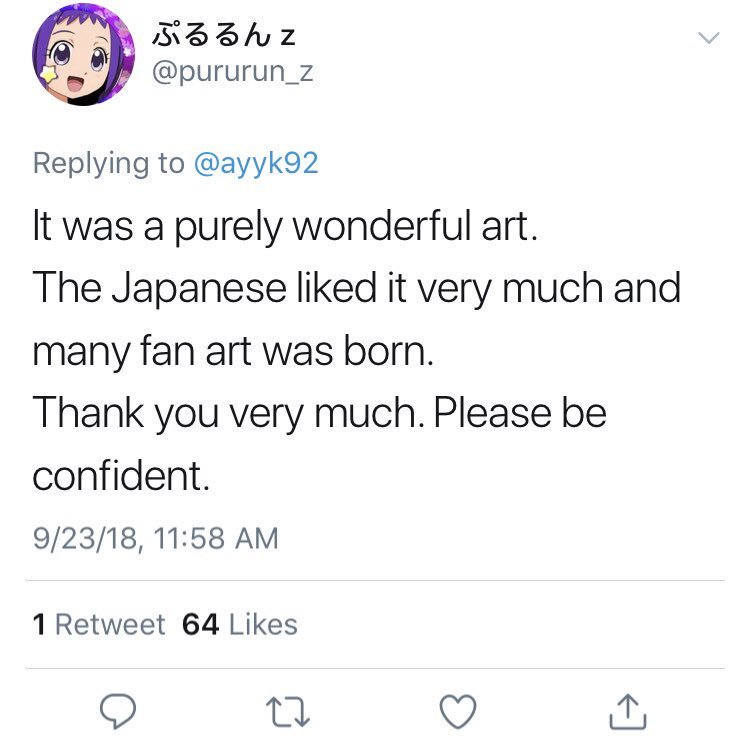Viewport: 750px width, 754px height.
Task: Click the 9/23/18, 11:58 AM timestamp
Action: [155, 539]
